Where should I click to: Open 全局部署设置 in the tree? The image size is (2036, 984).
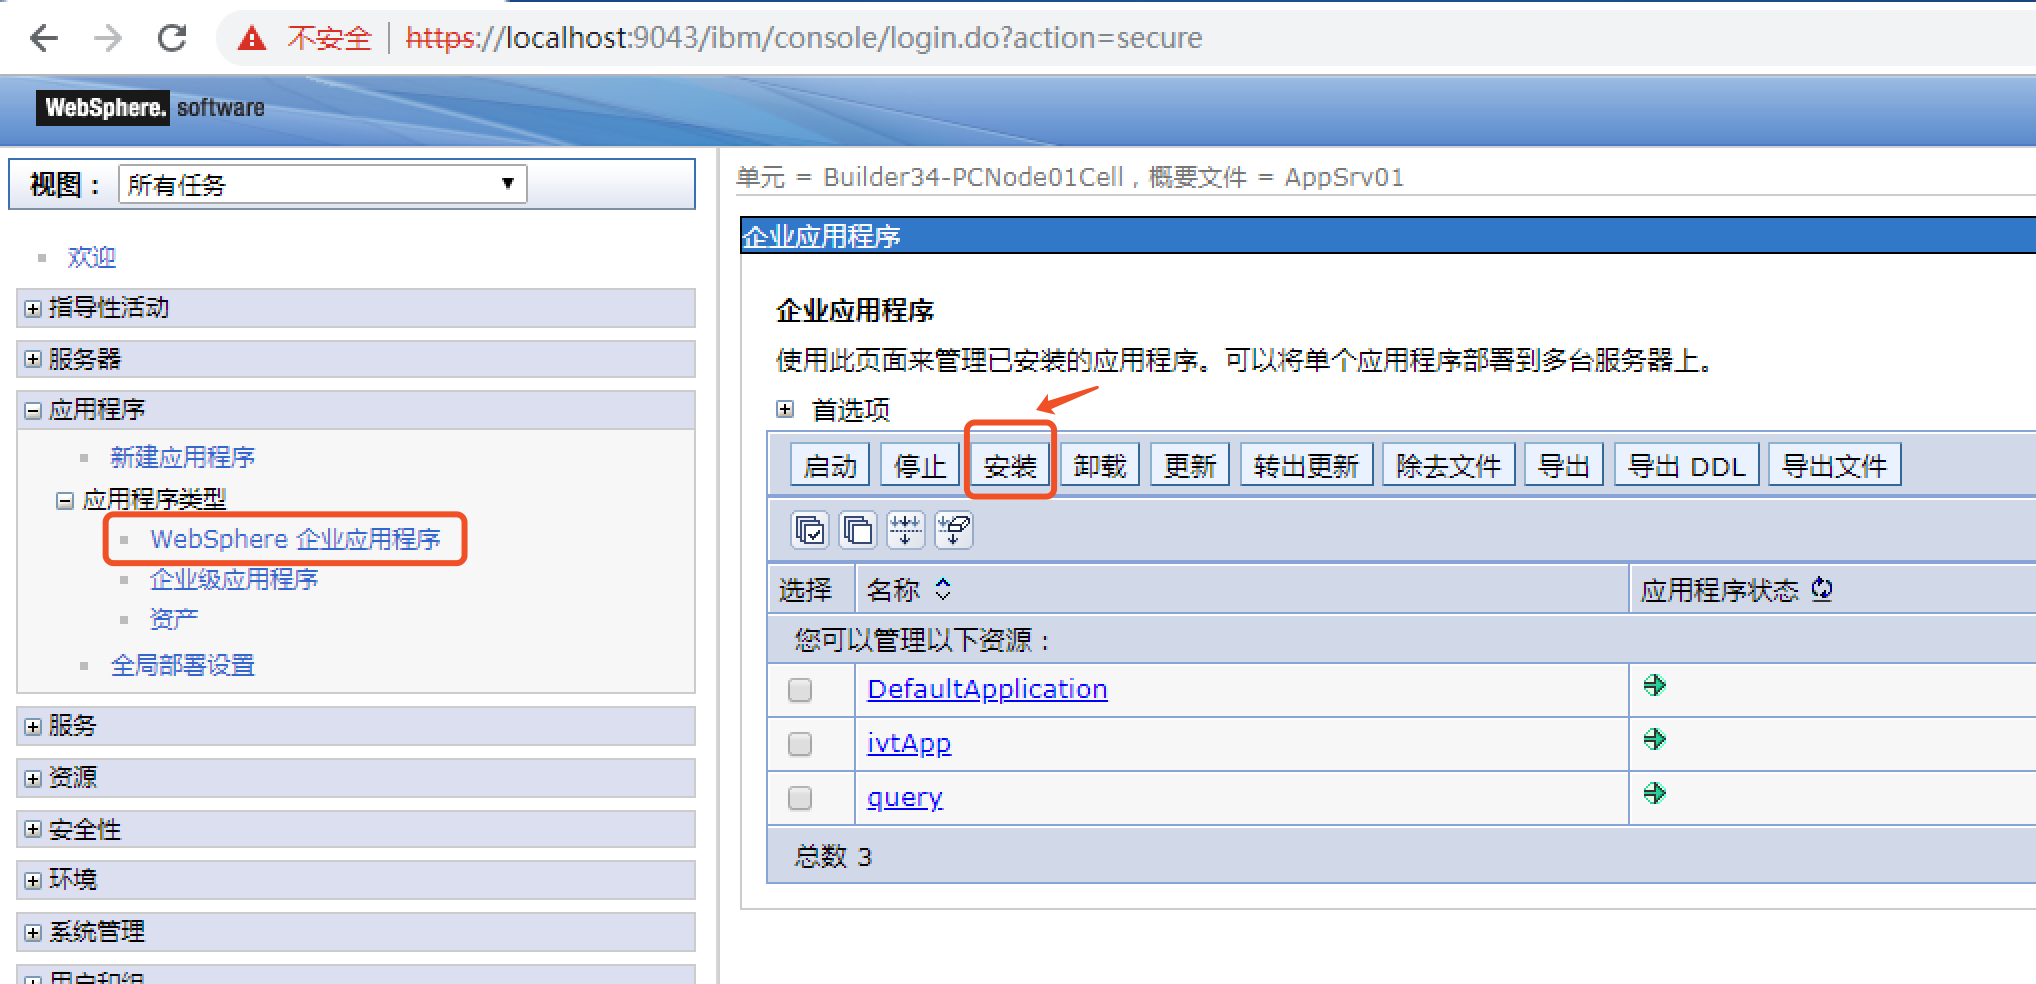pos(182,665)
